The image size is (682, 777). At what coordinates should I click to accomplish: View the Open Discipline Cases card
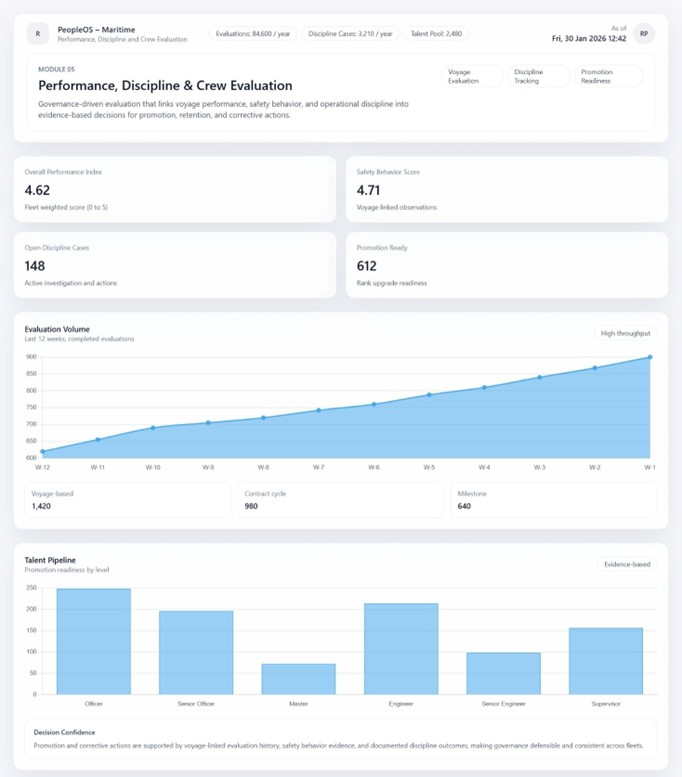pyautogui.click(x=175, y=265)
